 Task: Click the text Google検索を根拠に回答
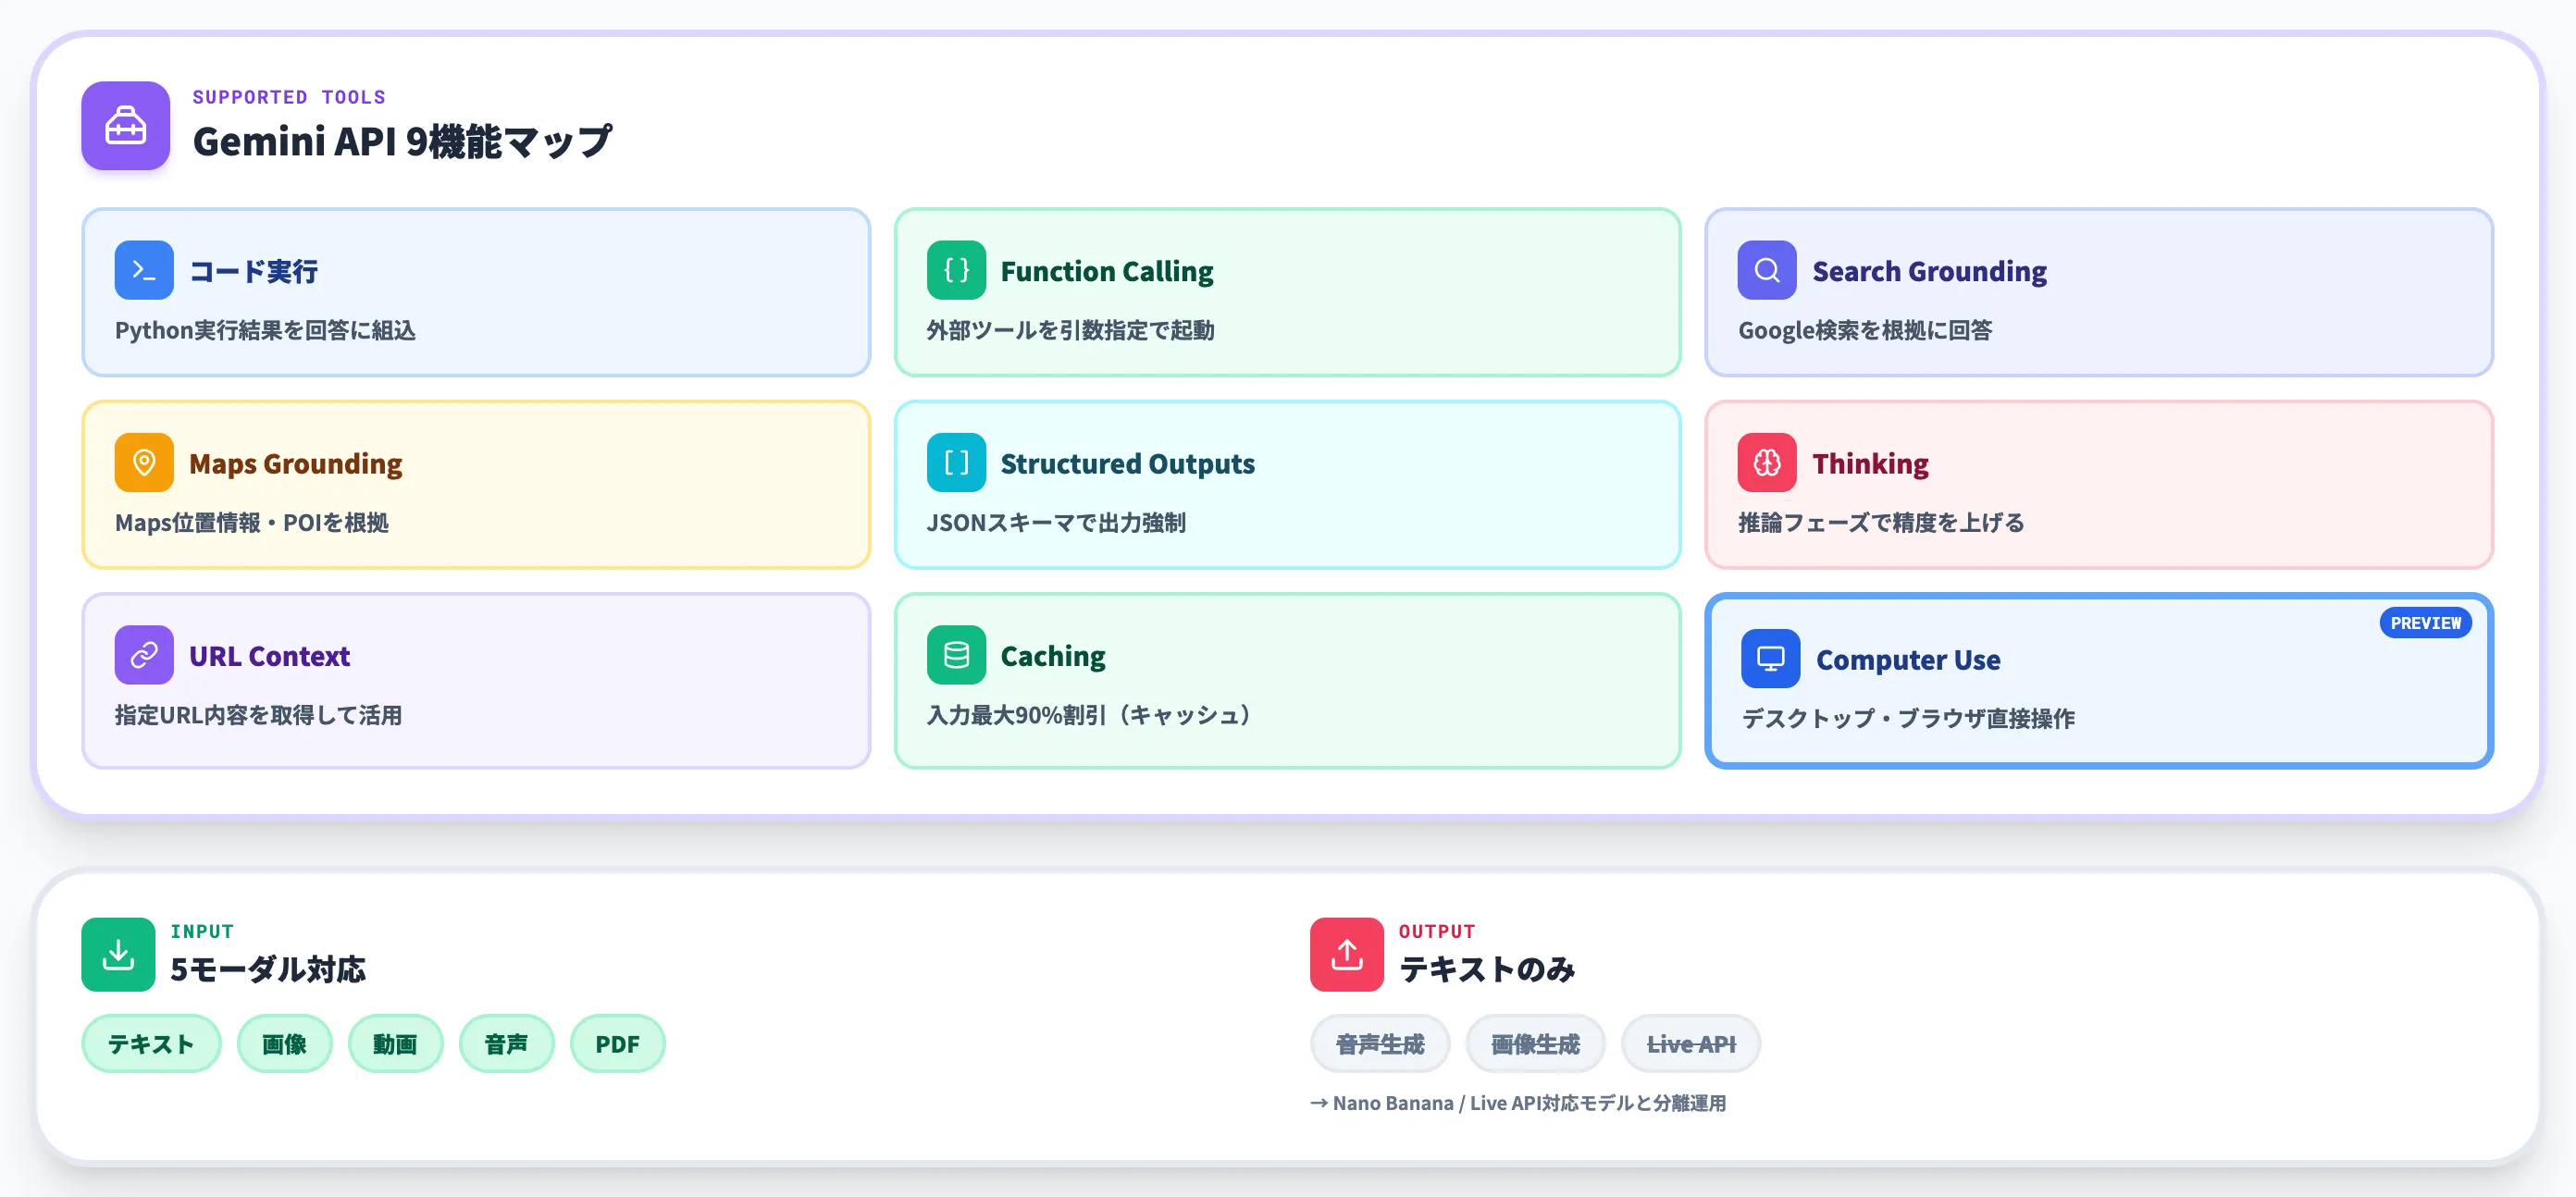1865,330
